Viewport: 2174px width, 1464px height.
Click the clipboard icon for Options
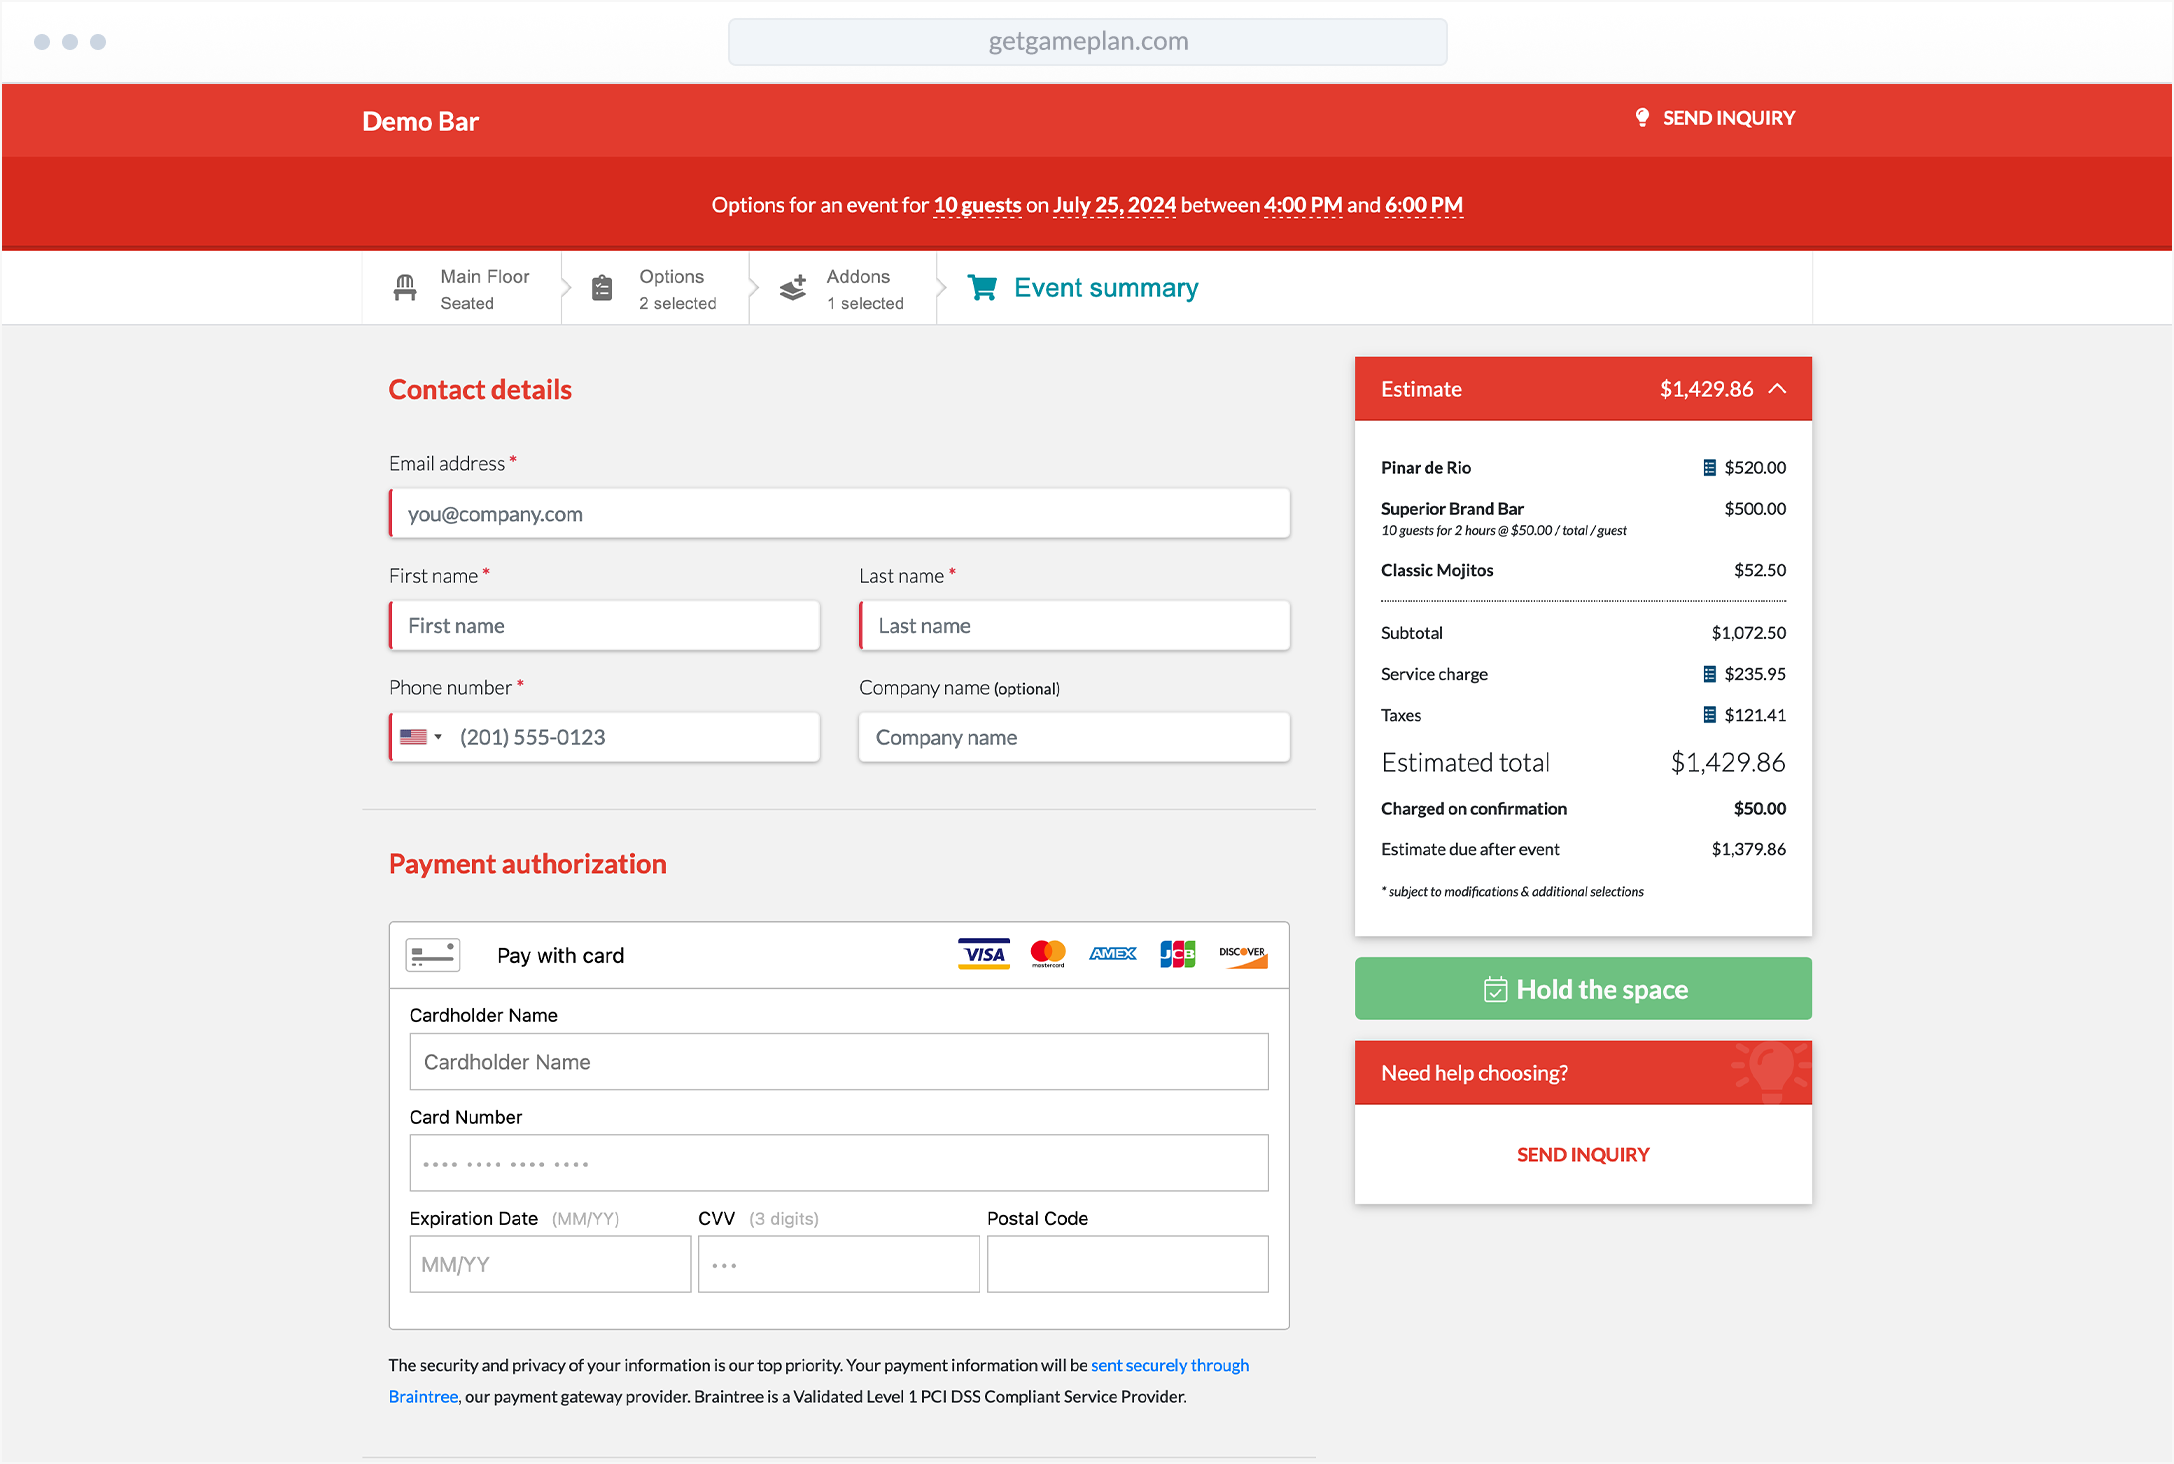(602, 288)
